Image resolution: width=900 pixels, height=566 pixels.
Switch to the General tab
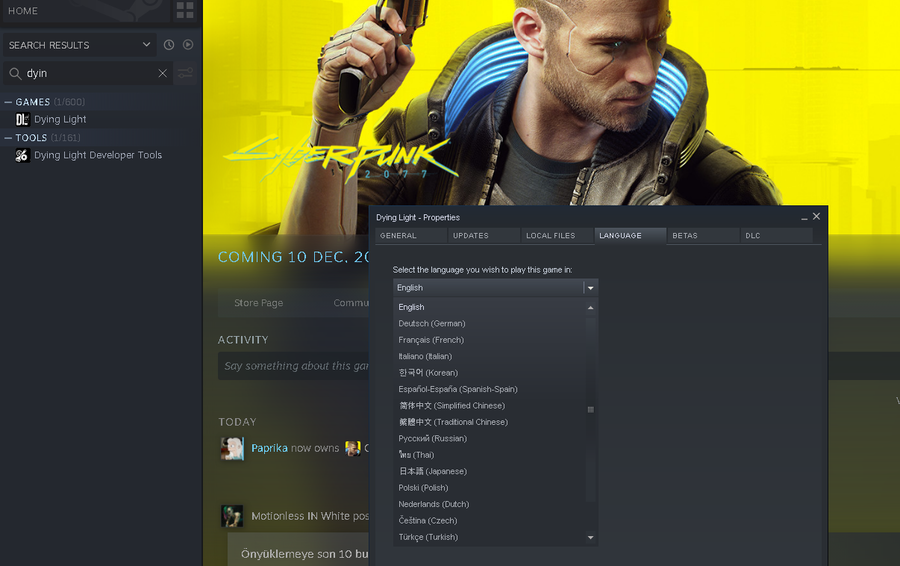(411, 236)
